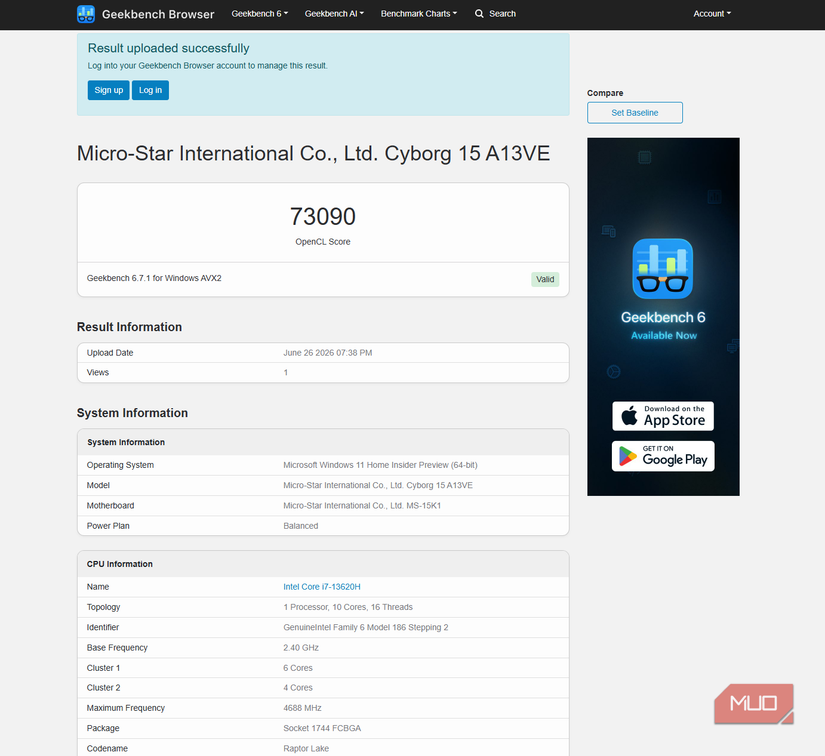Click the Result Information section heading
825x756 pixels.
coord(129,327)
